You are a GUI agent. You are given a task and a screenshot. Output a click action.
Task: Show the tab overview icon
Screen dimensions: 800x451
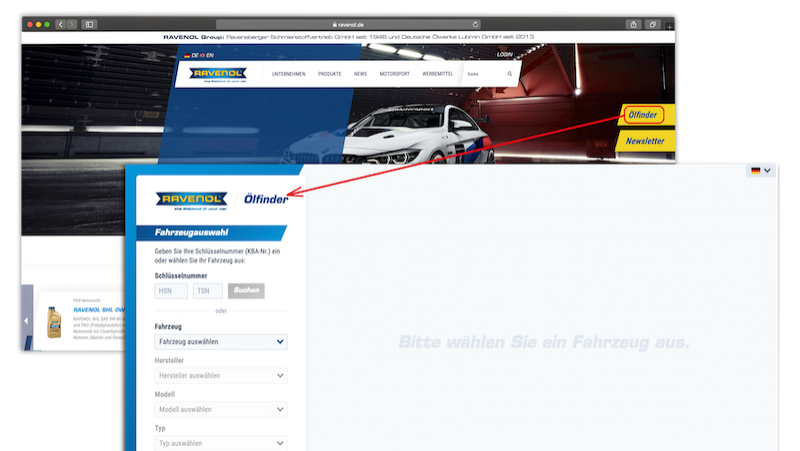(x=652, y=24)
